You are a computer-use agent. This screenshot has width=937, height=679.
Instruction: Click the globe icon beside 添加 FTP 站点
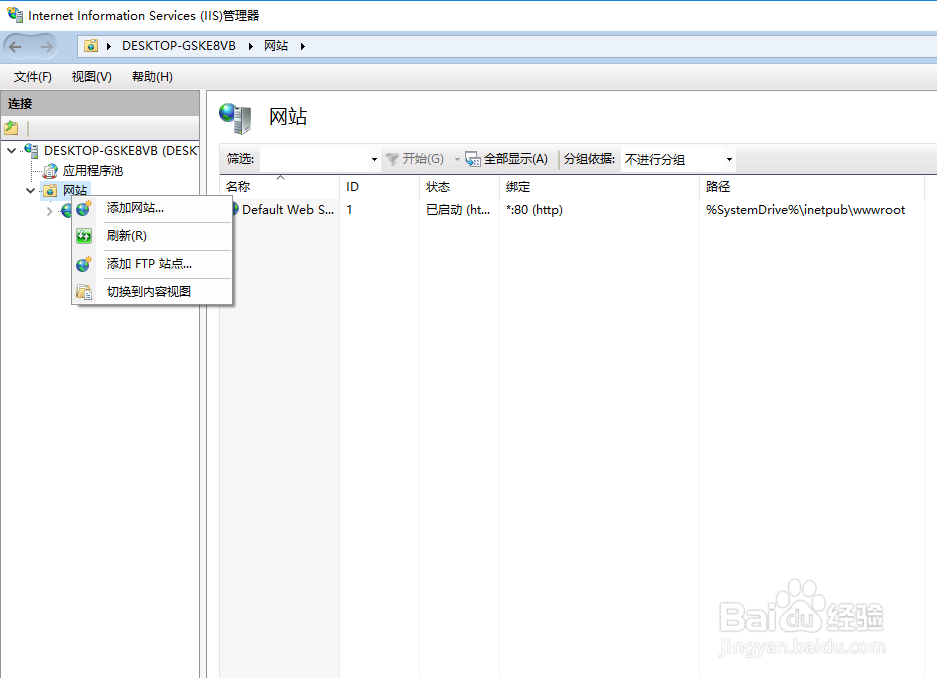click(x=84, y=264)
